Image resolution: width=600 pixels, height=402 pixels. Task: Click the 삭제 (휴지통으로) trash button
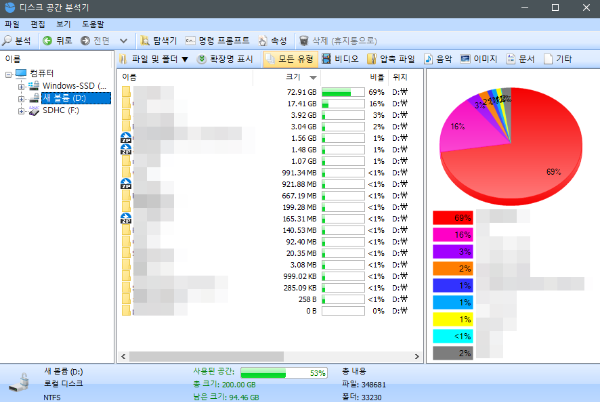coord(338,41)
